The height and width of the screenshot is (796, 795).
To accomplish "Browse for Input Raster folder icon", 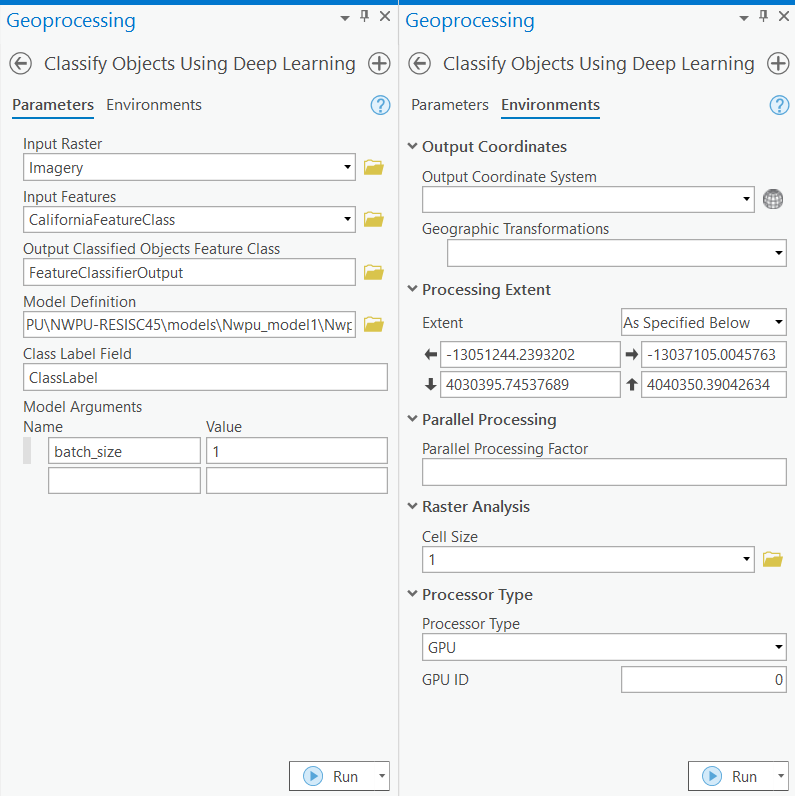I will [x=373, y=167].
